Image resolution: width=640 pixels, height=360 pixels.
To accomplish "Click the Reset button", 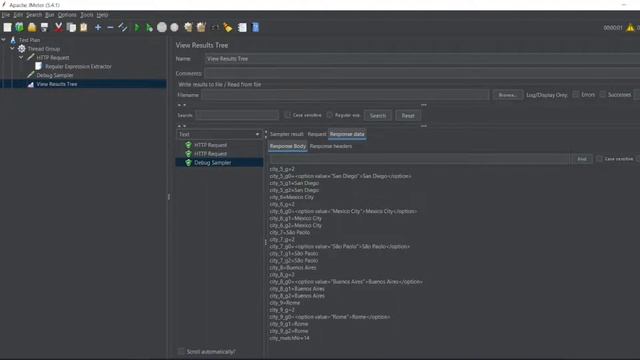I will (x=408, y=116).
